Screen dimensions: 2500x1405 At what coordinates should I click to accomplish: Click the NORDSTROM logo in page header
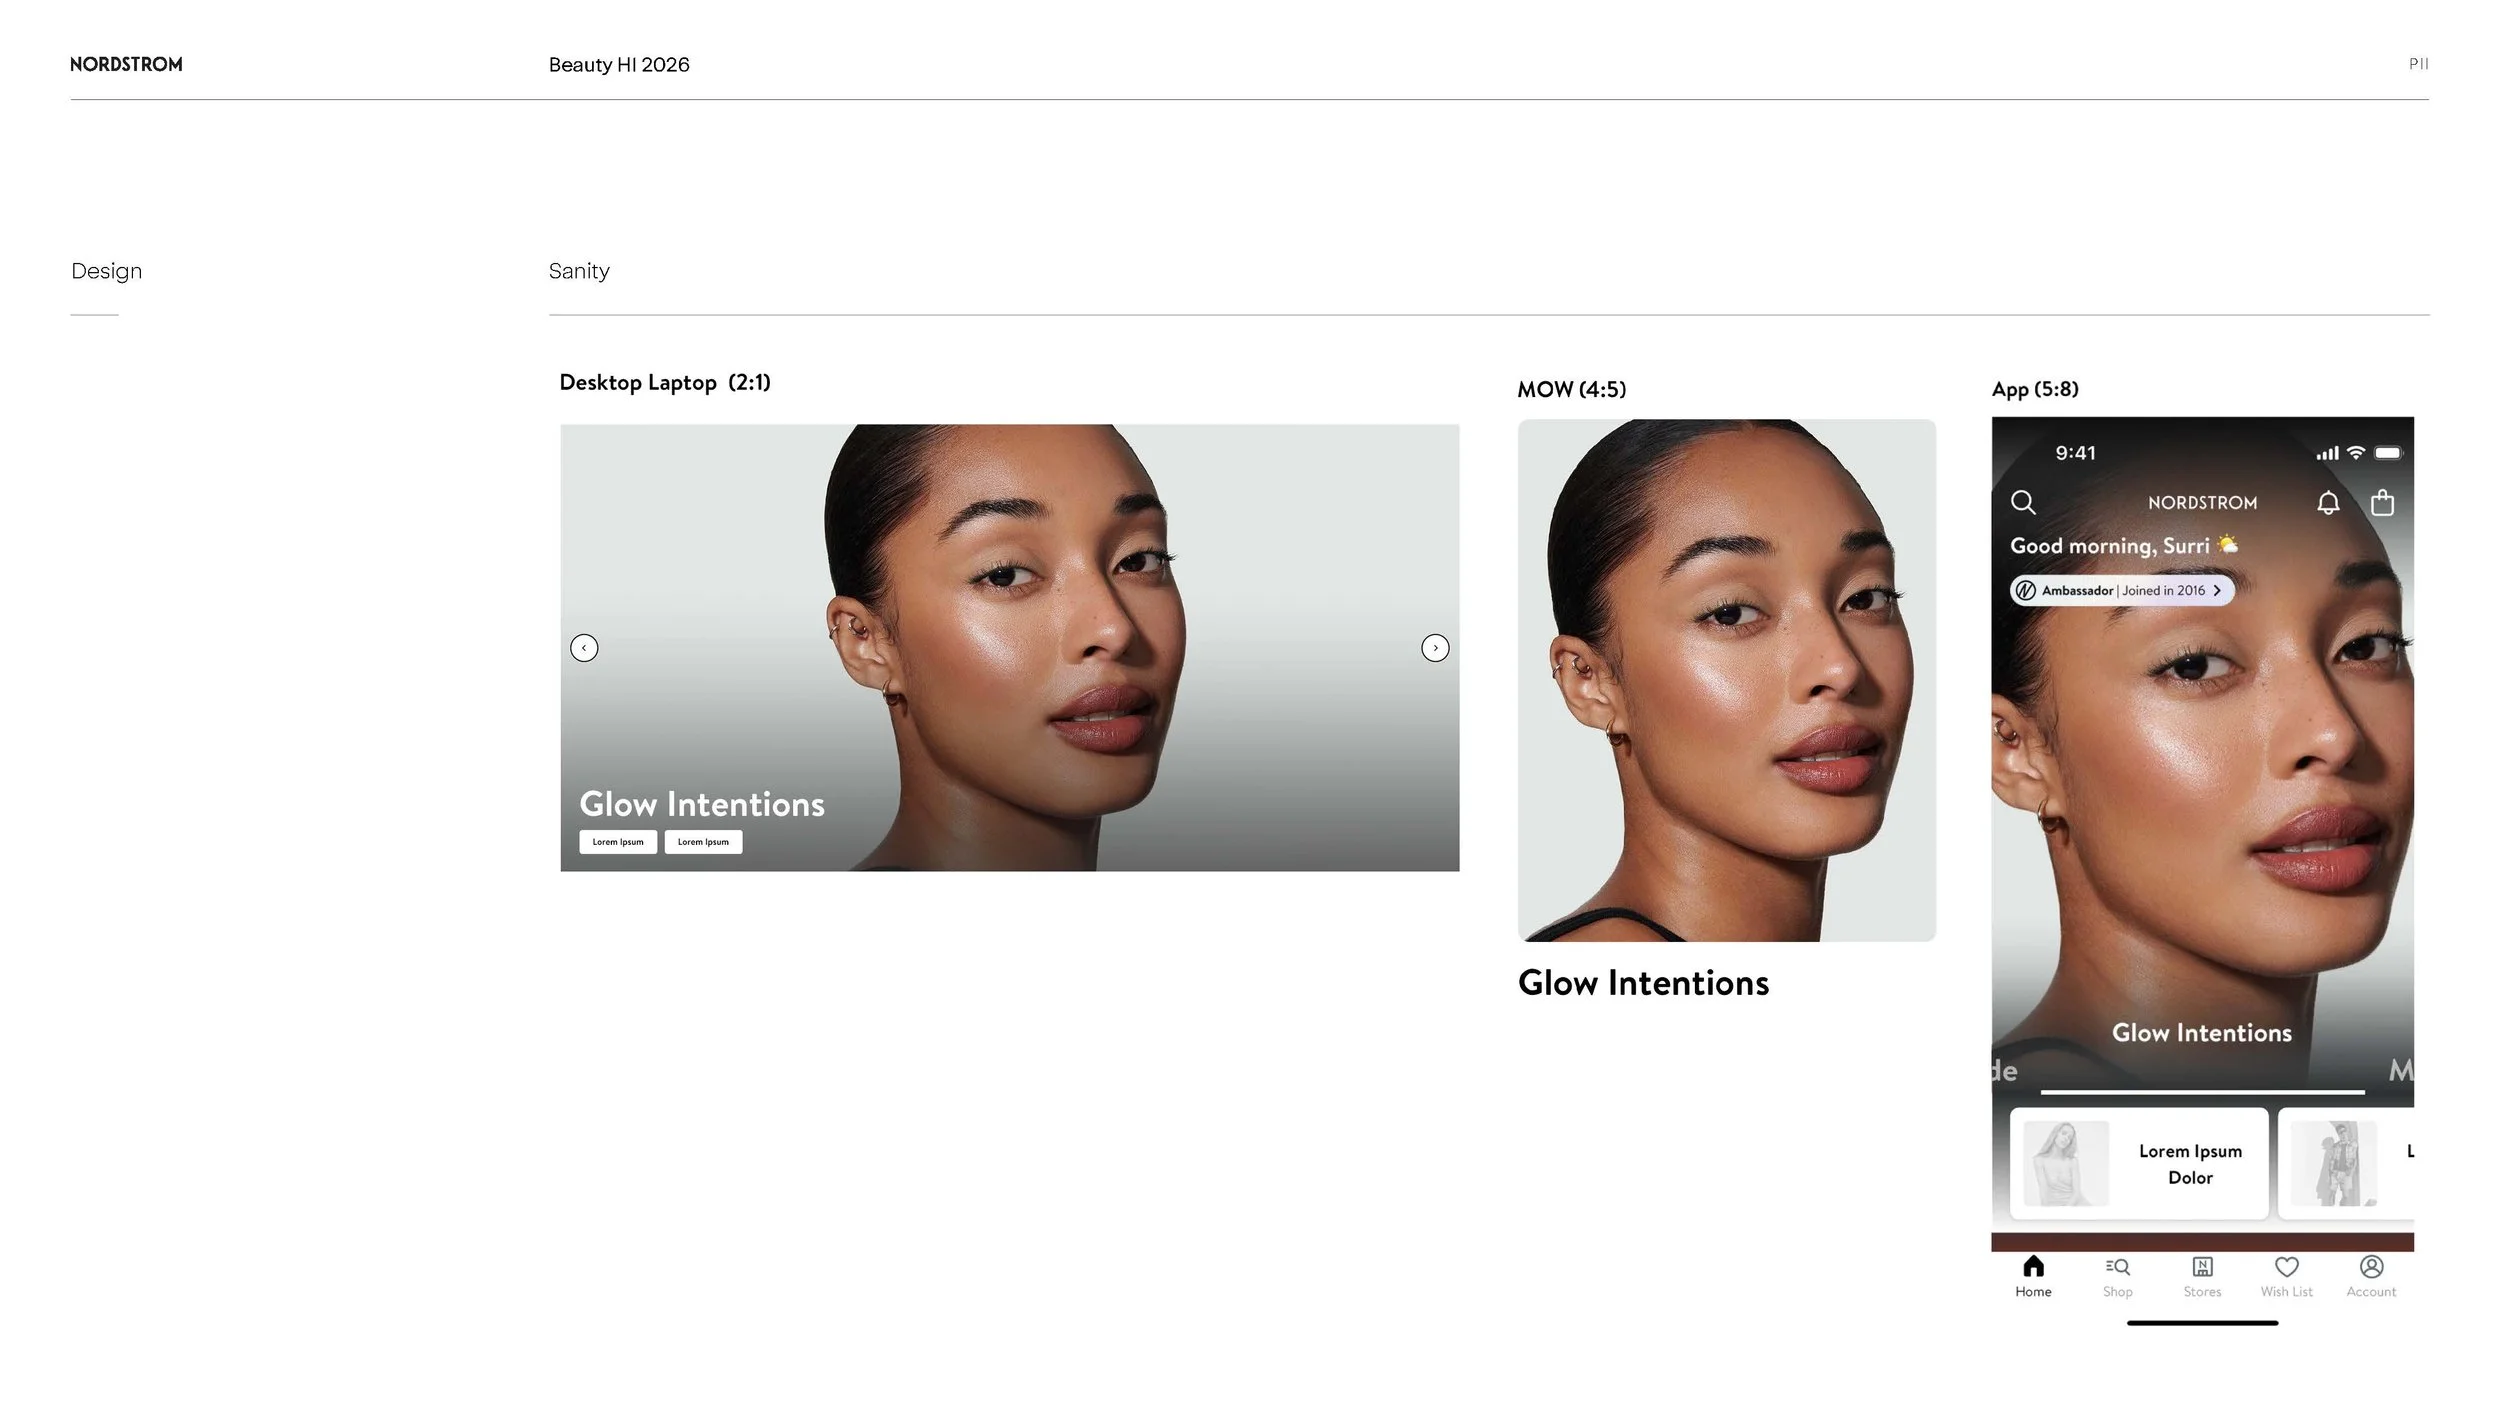coord(126,64)
